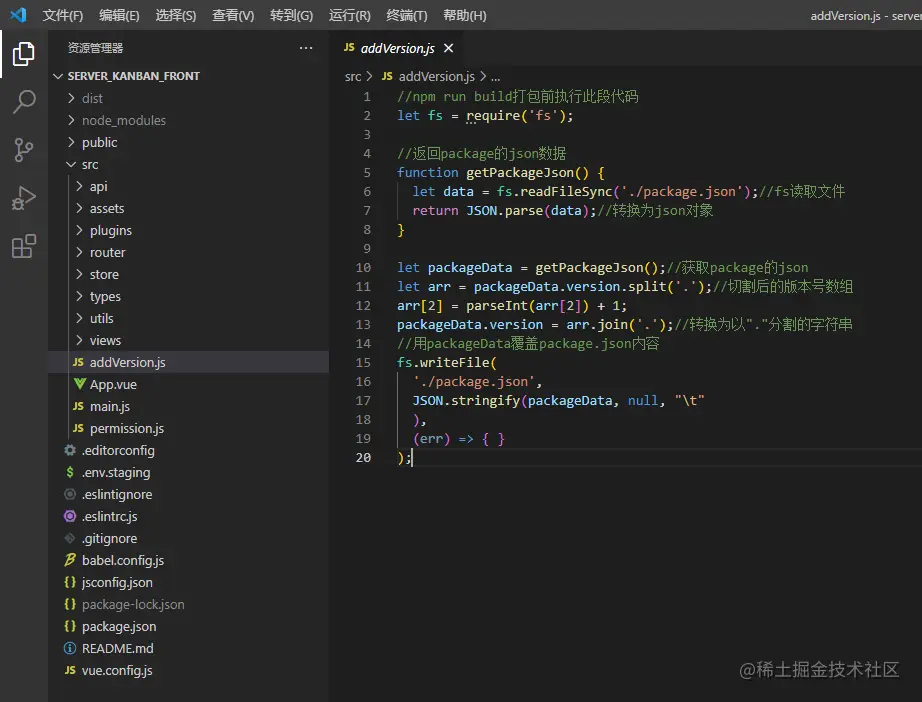922x702 pixels.
Task: Open App.vue in the file tree
Action: [113, 384]
